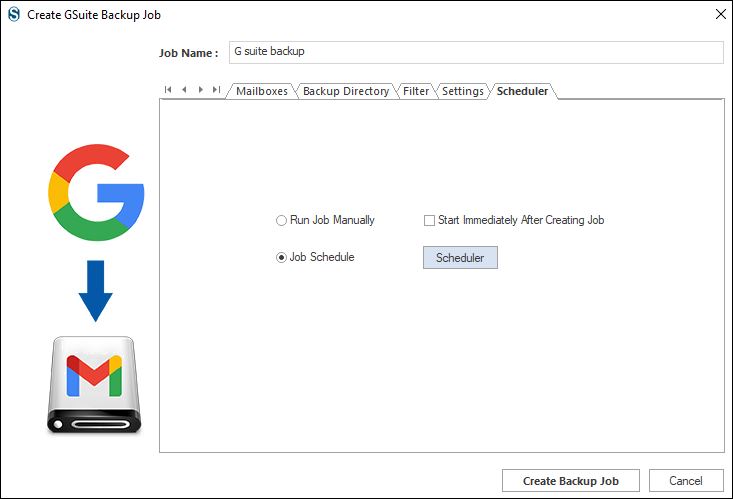Click Create Backup Job button
The height and width of the screenshot is (499, 733).
tap(571, 481)
